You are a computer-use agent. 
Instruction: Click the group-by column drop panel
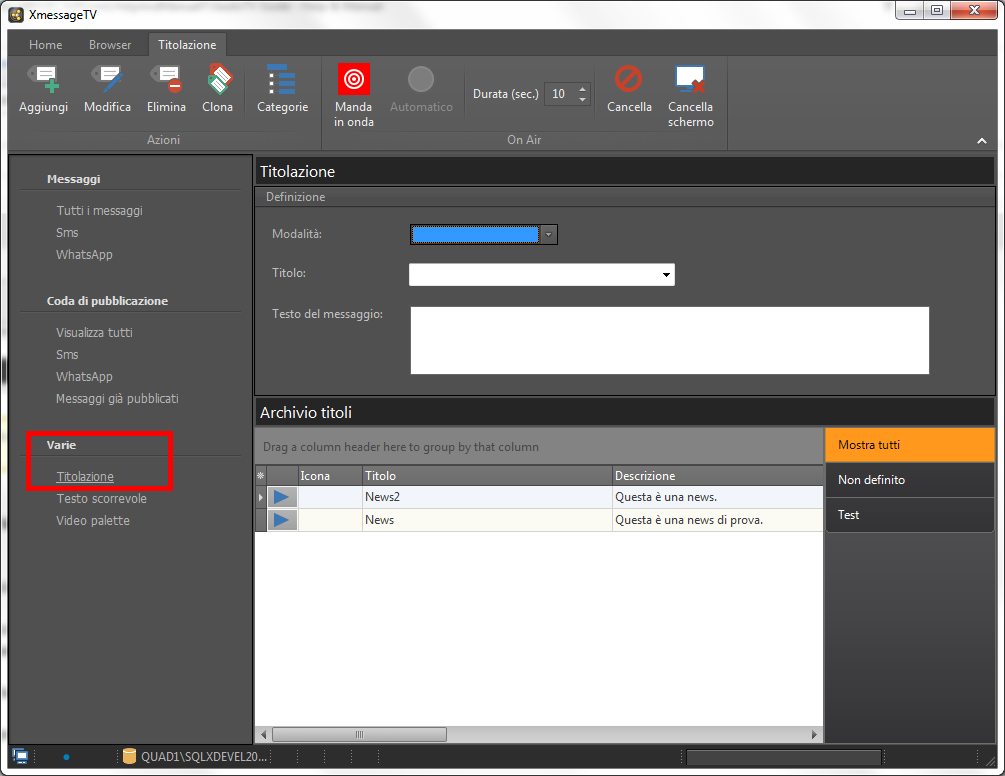(x=539, y=447)
